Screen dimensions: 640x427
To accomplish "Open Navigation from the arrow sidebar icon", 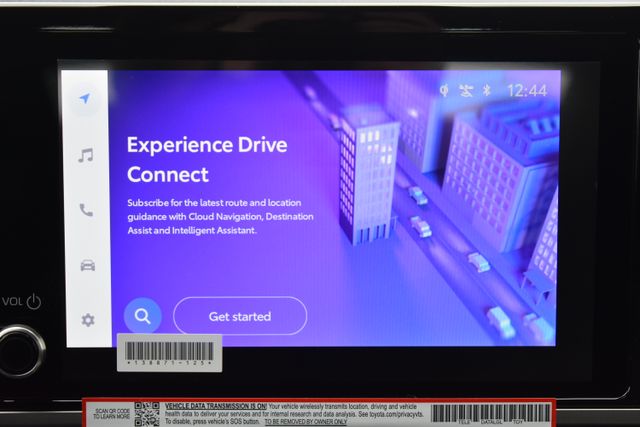I will [x=86, y=99].
